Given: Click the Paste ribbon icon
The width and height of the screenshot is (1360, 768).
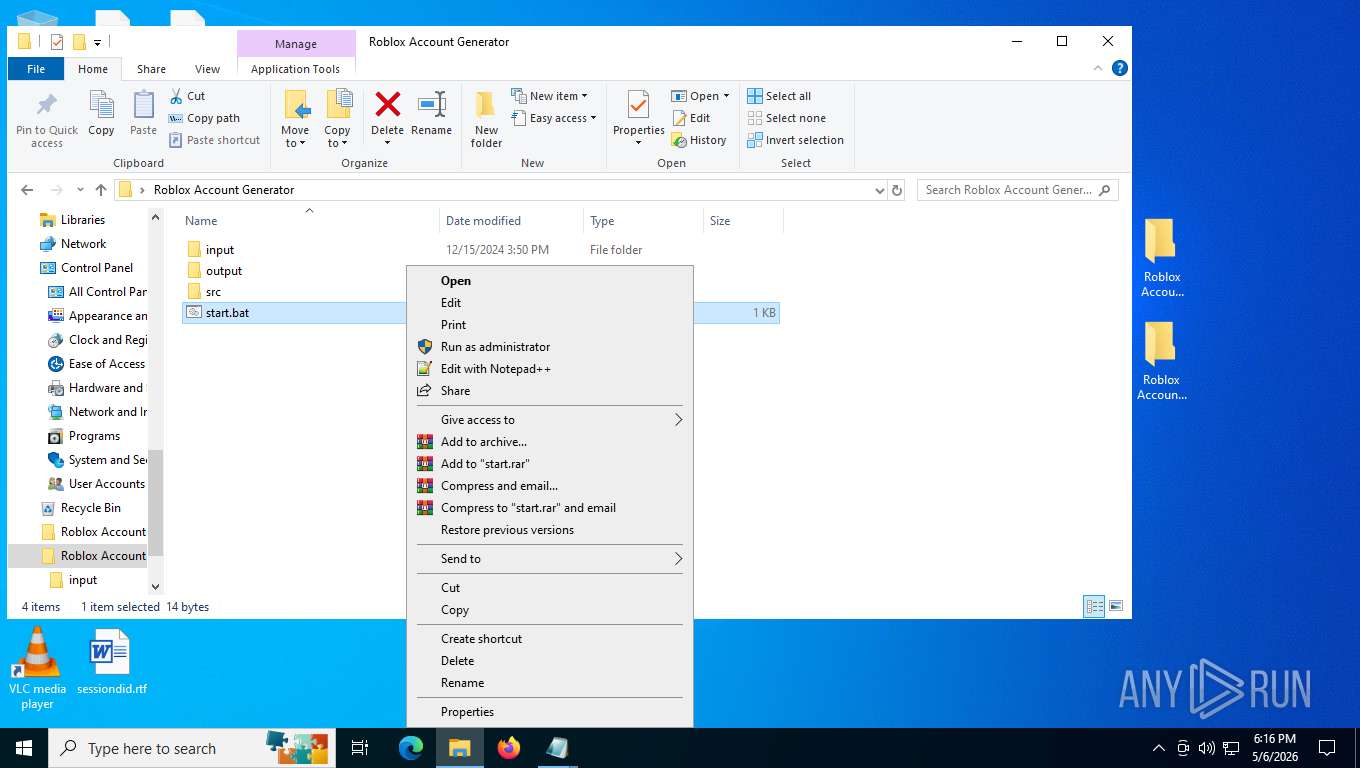Looking at the screenshot, I should point(143,105).
